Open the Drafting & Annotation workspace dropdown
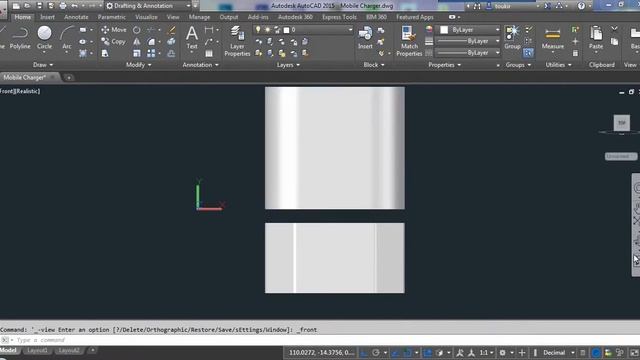640x360 pixels. tap(148, 6)
